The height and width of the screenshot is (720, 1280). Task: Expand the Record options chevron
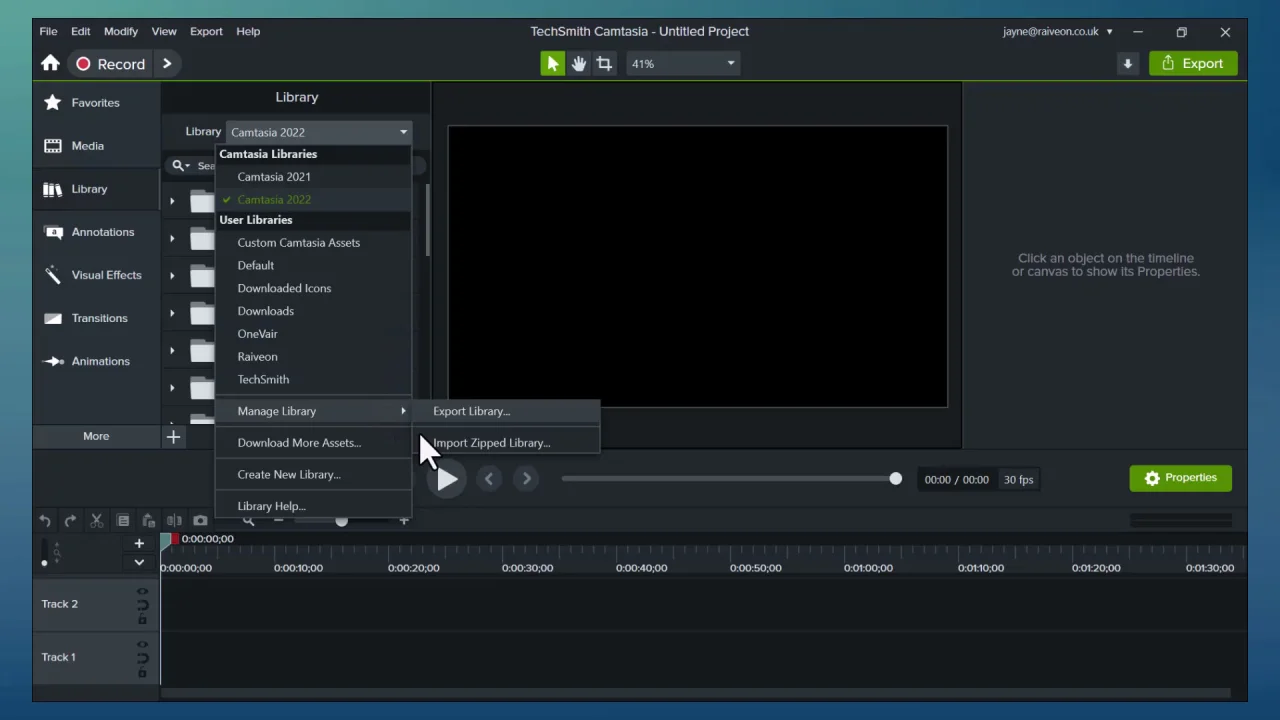(167, 63)
